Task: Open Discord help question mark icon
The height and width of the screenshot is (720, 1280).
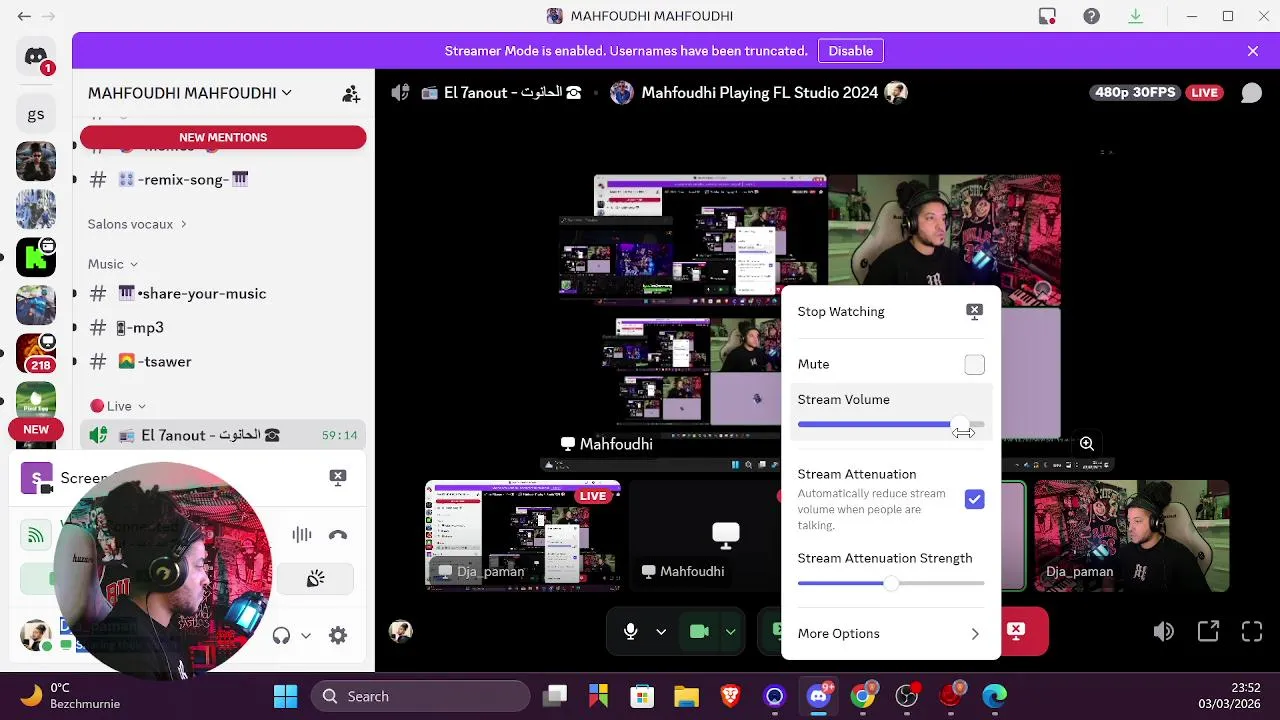Action: pos(1091,16)
